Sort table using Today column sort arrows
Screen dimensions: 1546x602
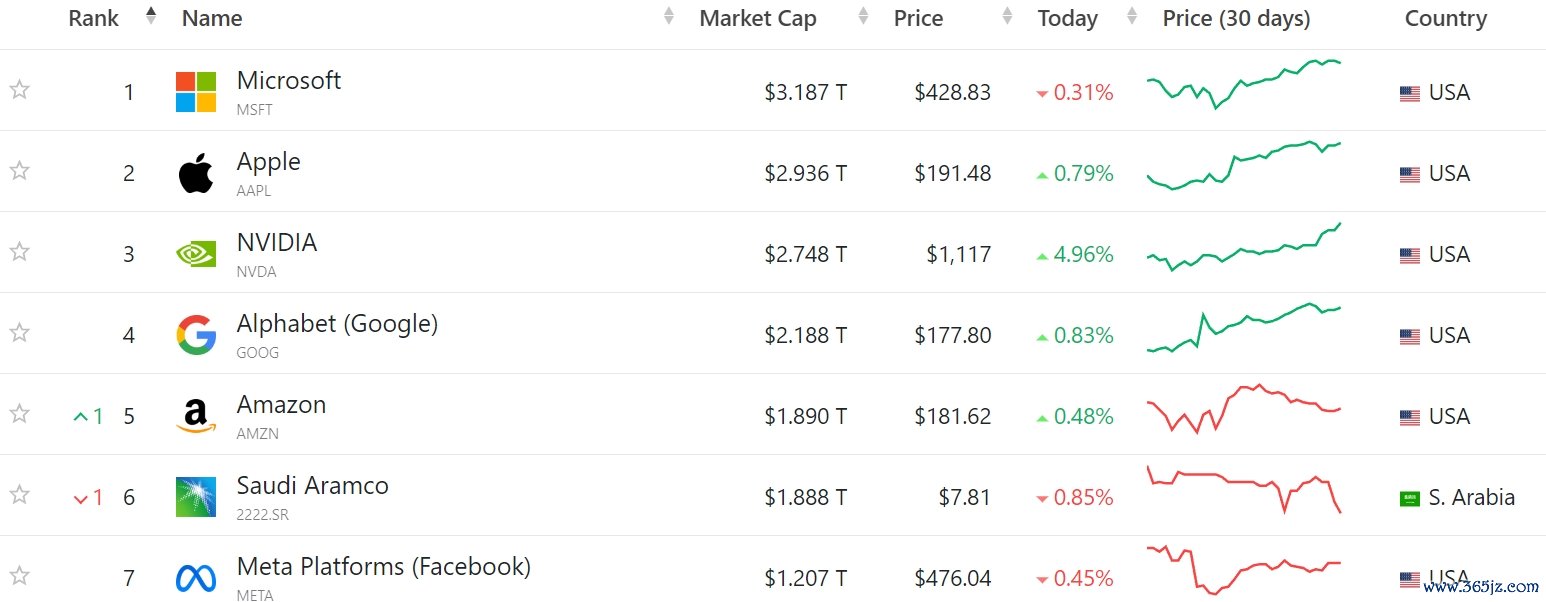(x=1132, y=16)
